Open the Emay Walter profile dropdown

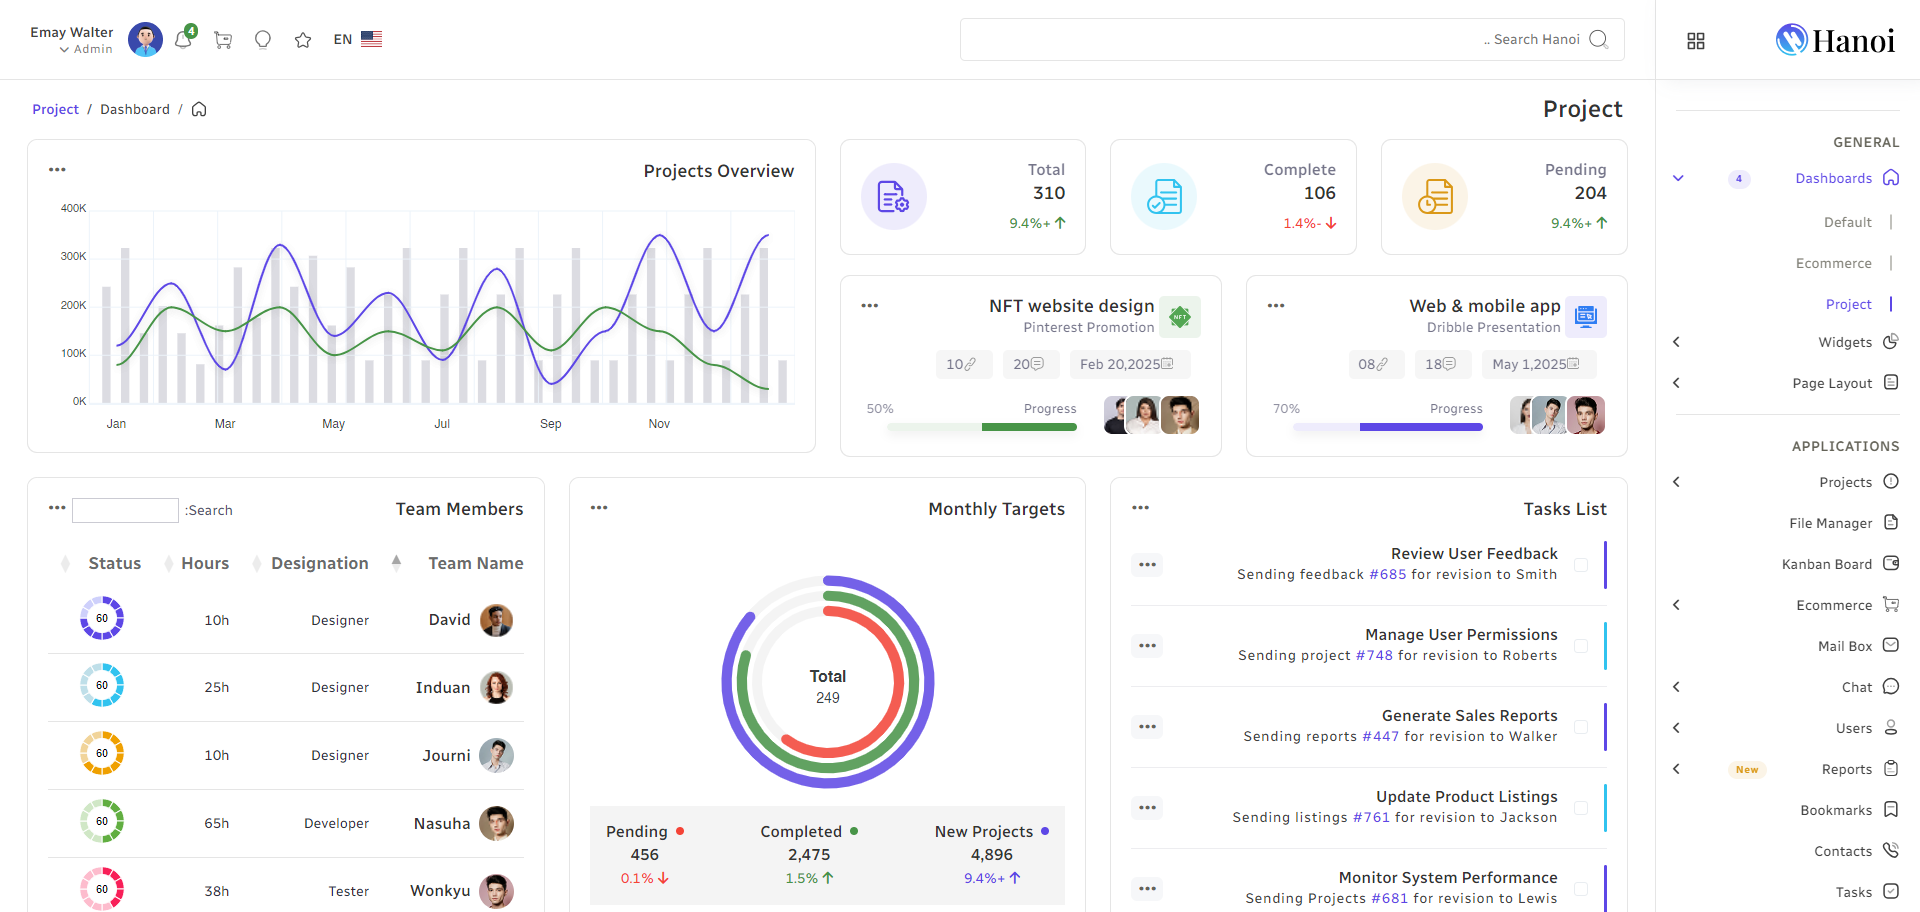coord(72,40)
